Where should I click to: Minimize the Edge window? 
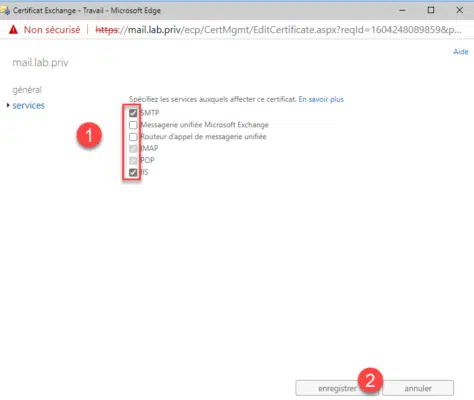[x=402, y=10]
